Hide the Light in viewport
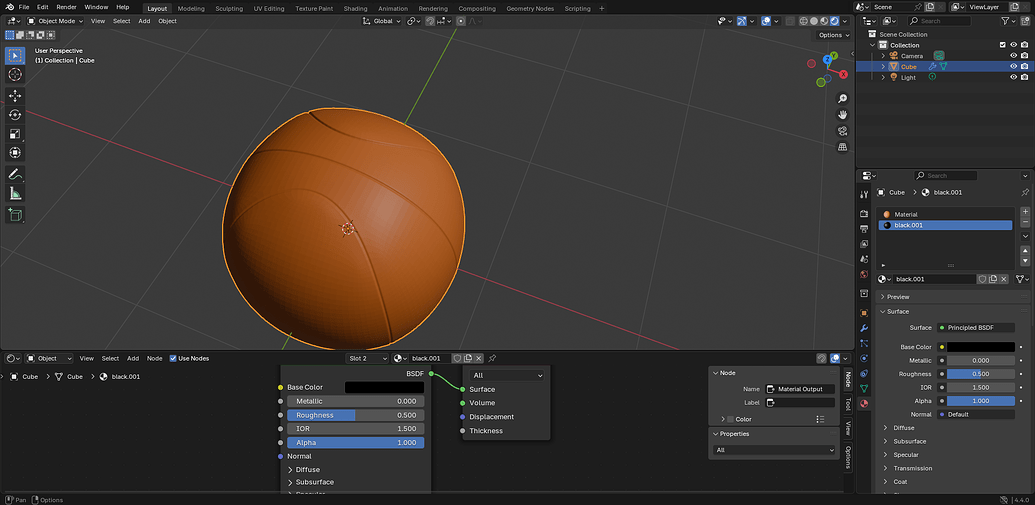 [1013, 77]
